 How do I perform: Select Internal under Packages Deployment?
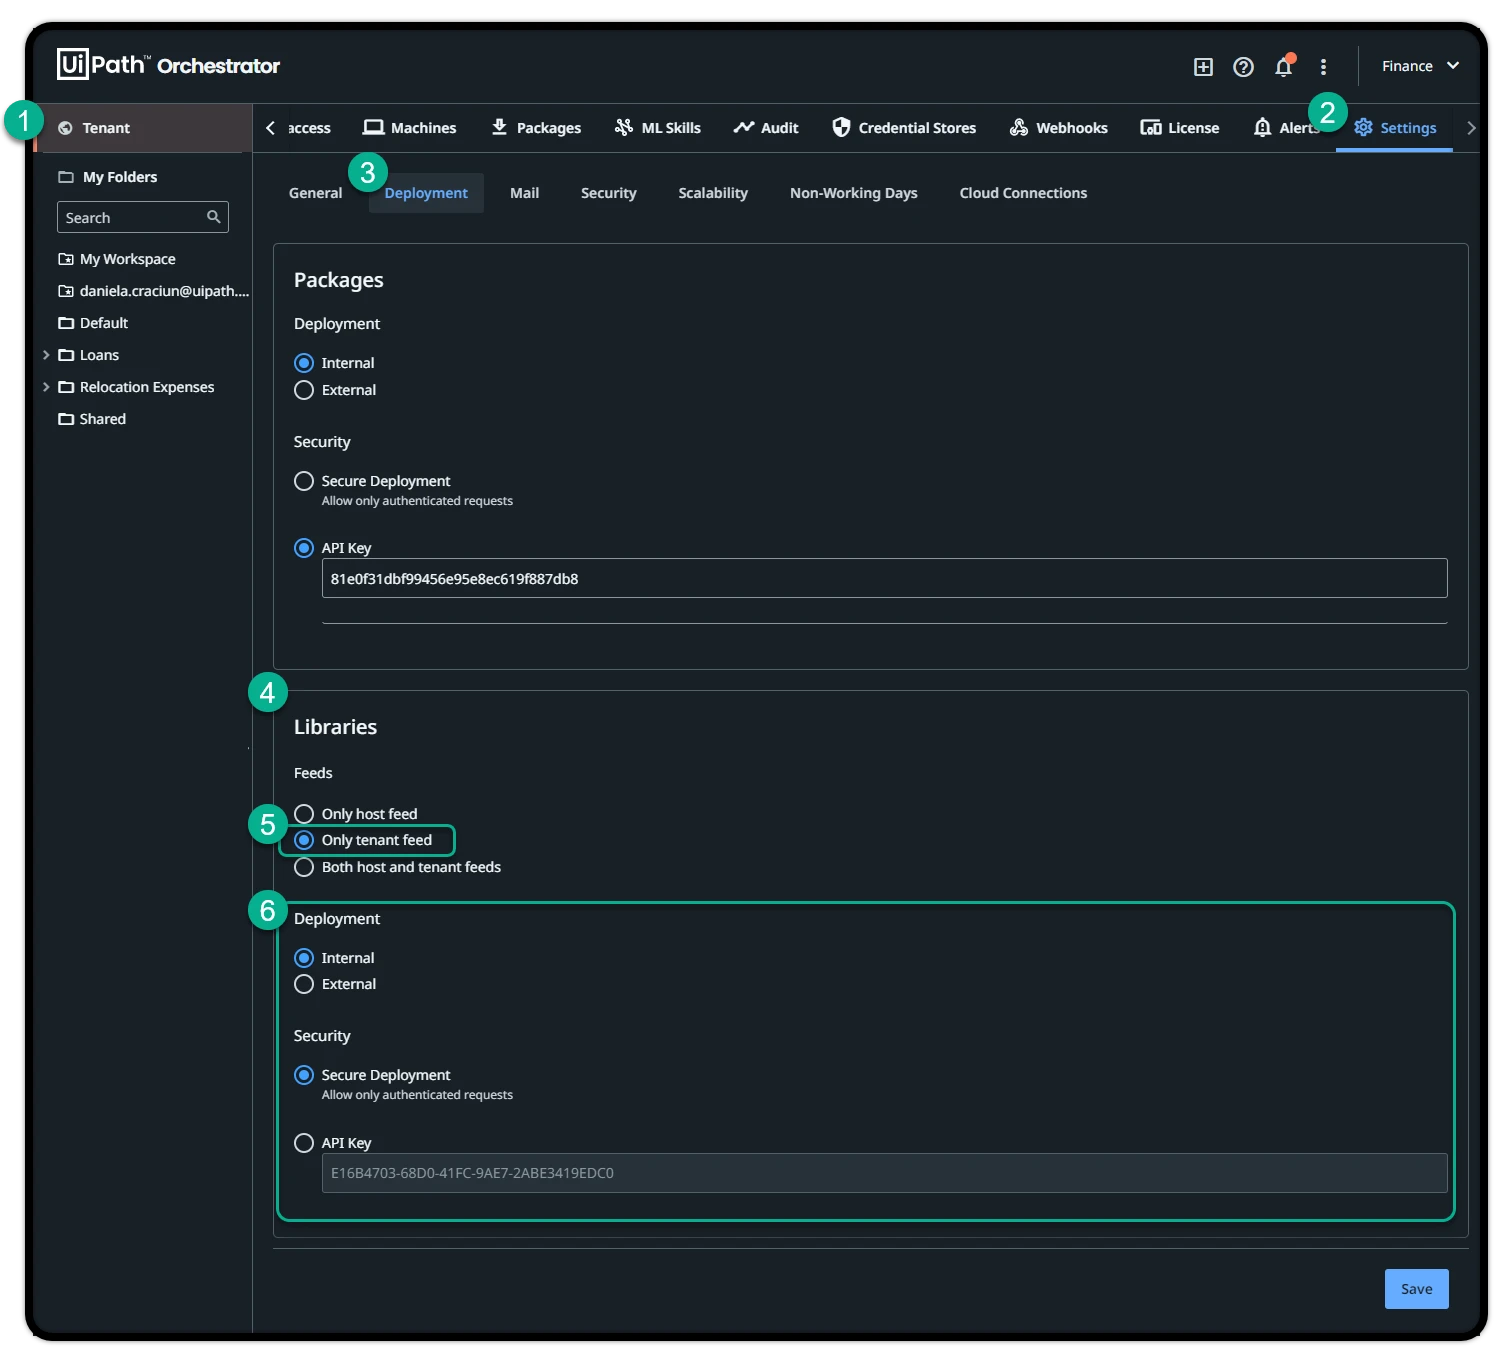(304, 363)
